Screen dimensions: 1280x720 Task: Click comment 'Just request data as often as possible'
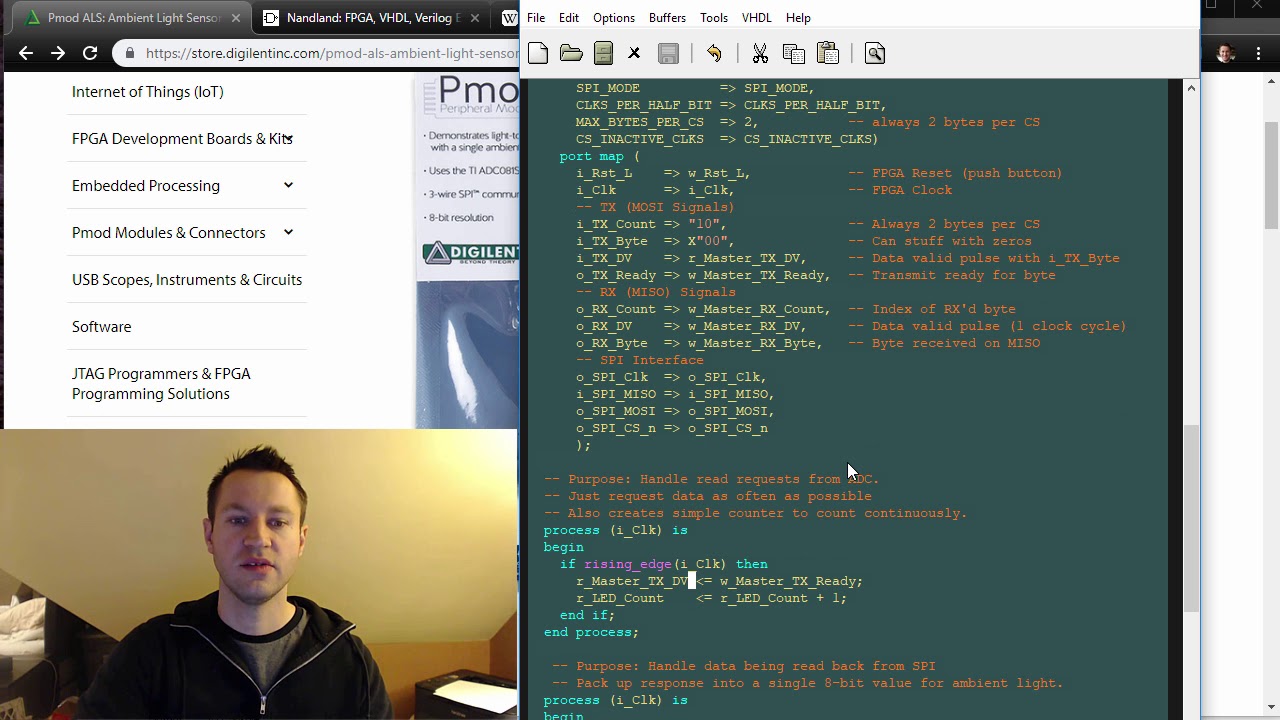720,496
